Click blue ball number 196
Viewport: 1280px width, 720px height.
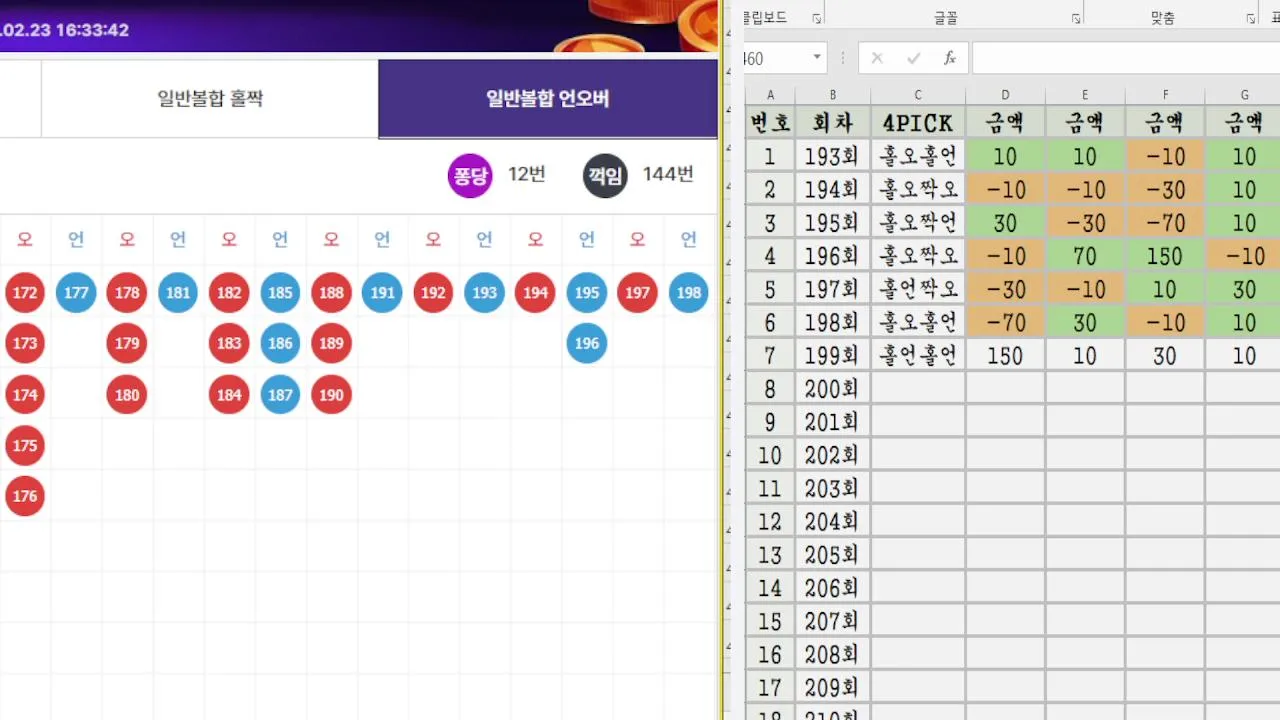(587, 343)
